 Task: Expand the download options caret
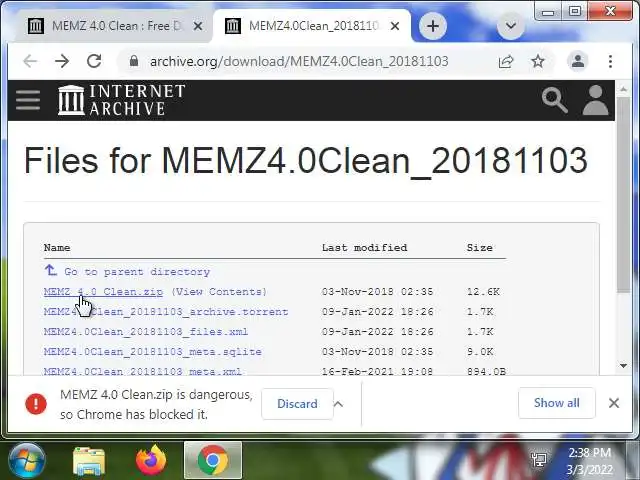[338, 404]
